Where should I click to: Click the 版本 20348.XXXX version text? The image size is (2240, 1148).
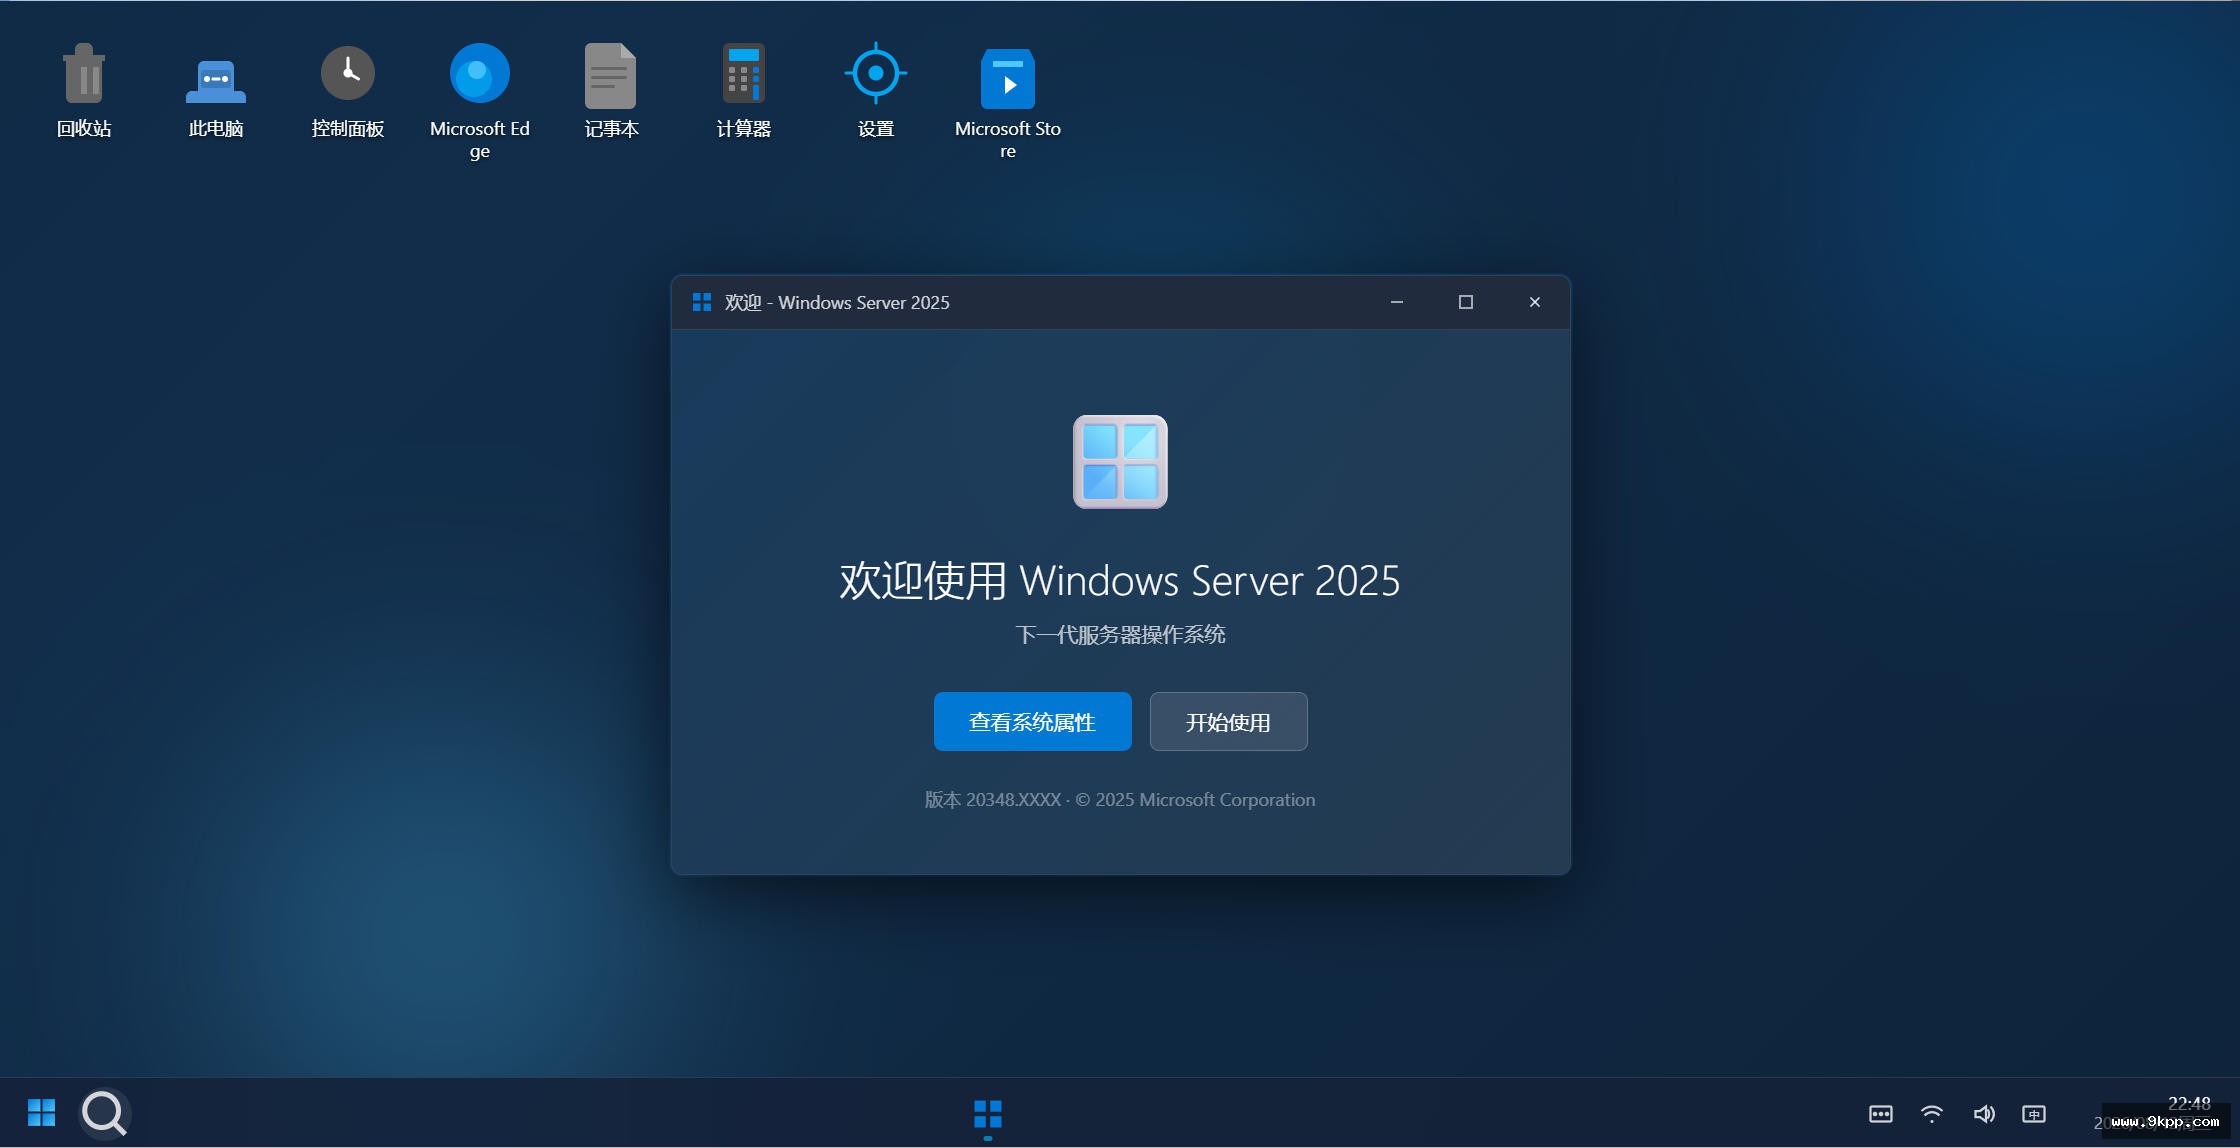point(992,800)
